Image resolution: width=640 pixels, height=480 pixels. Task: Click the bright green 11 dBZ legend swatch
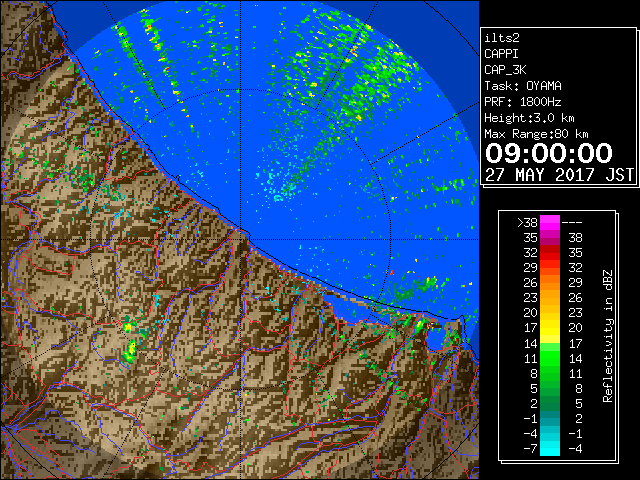pos(550,358)
